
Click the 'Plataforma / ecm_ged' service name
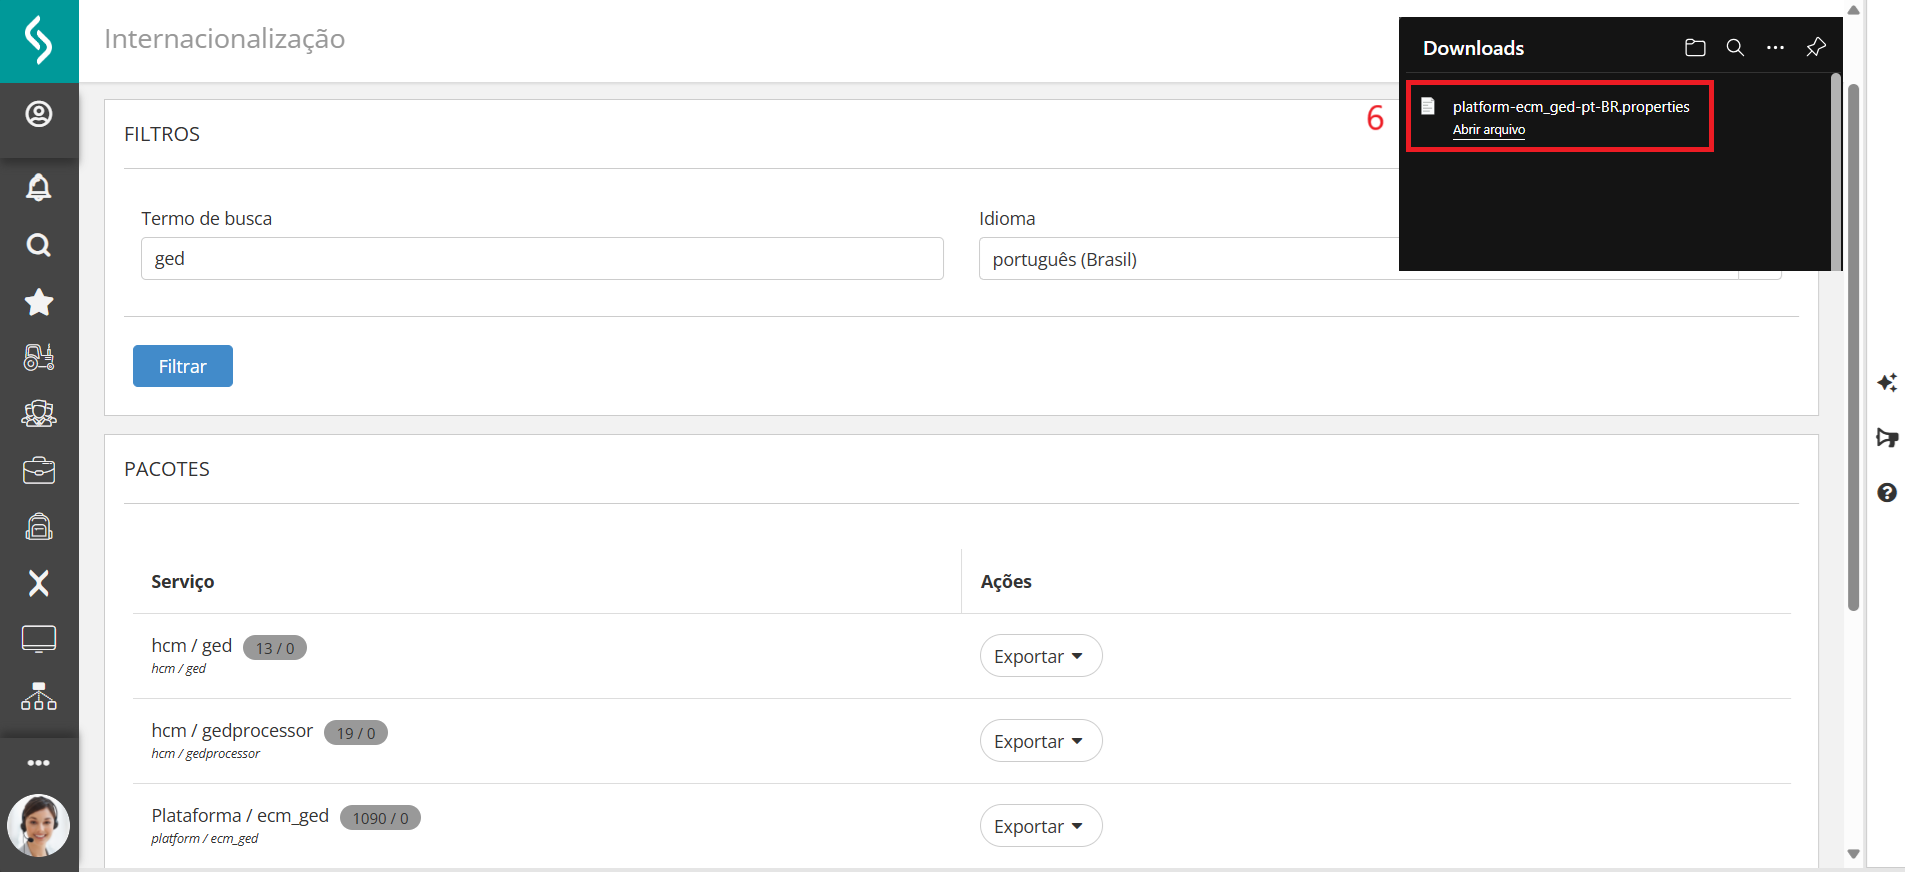coord(240,816)
